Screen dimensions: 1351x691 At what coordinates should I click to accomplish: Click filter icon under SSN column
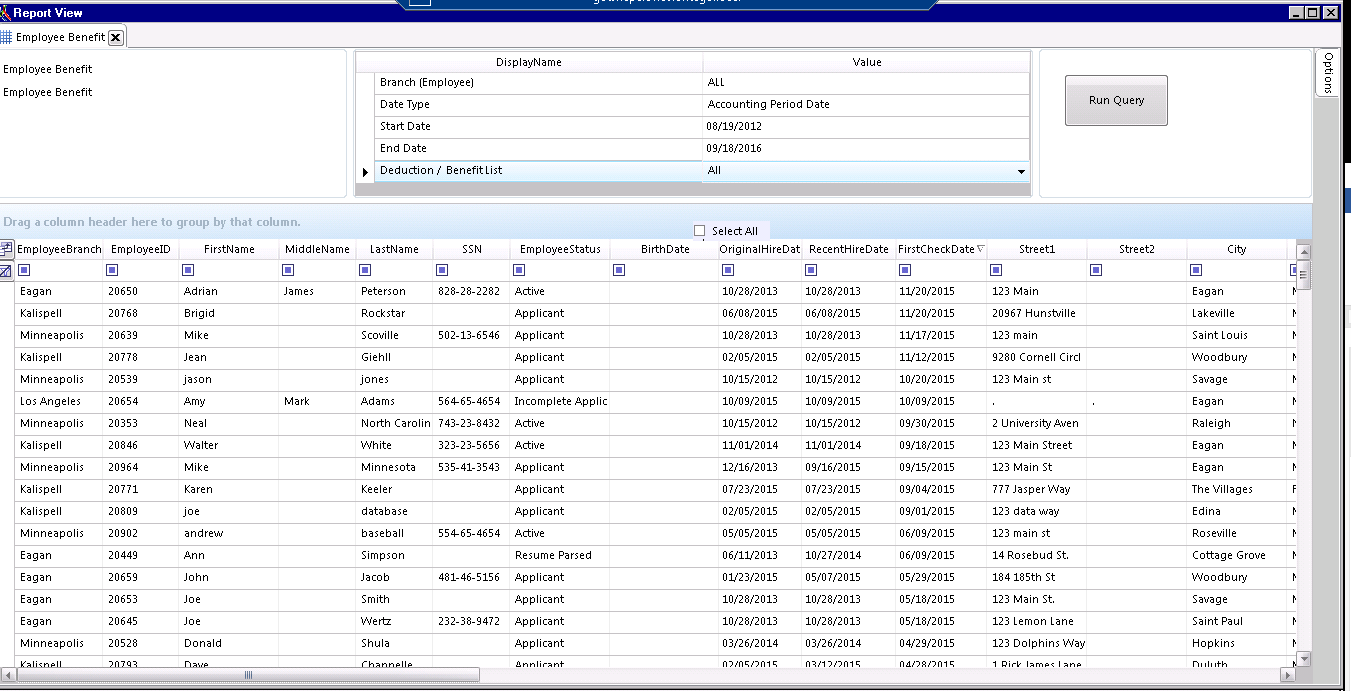442,270
